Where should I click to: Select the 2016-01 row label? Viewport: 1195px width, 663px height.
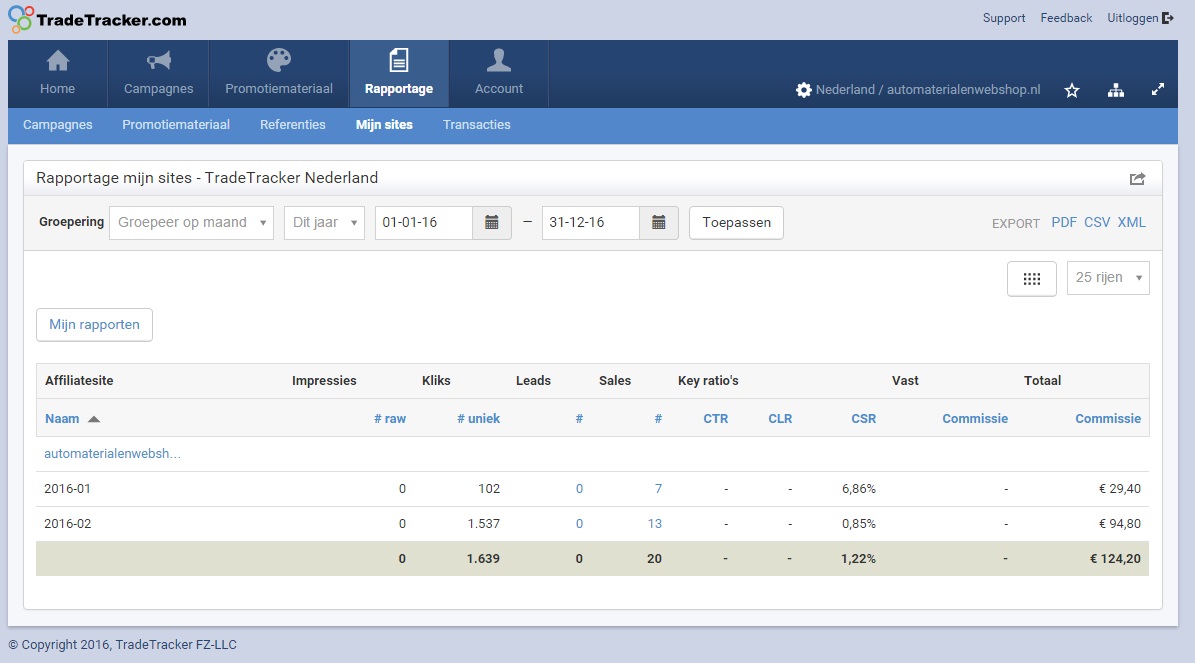(x=67, y=489)
